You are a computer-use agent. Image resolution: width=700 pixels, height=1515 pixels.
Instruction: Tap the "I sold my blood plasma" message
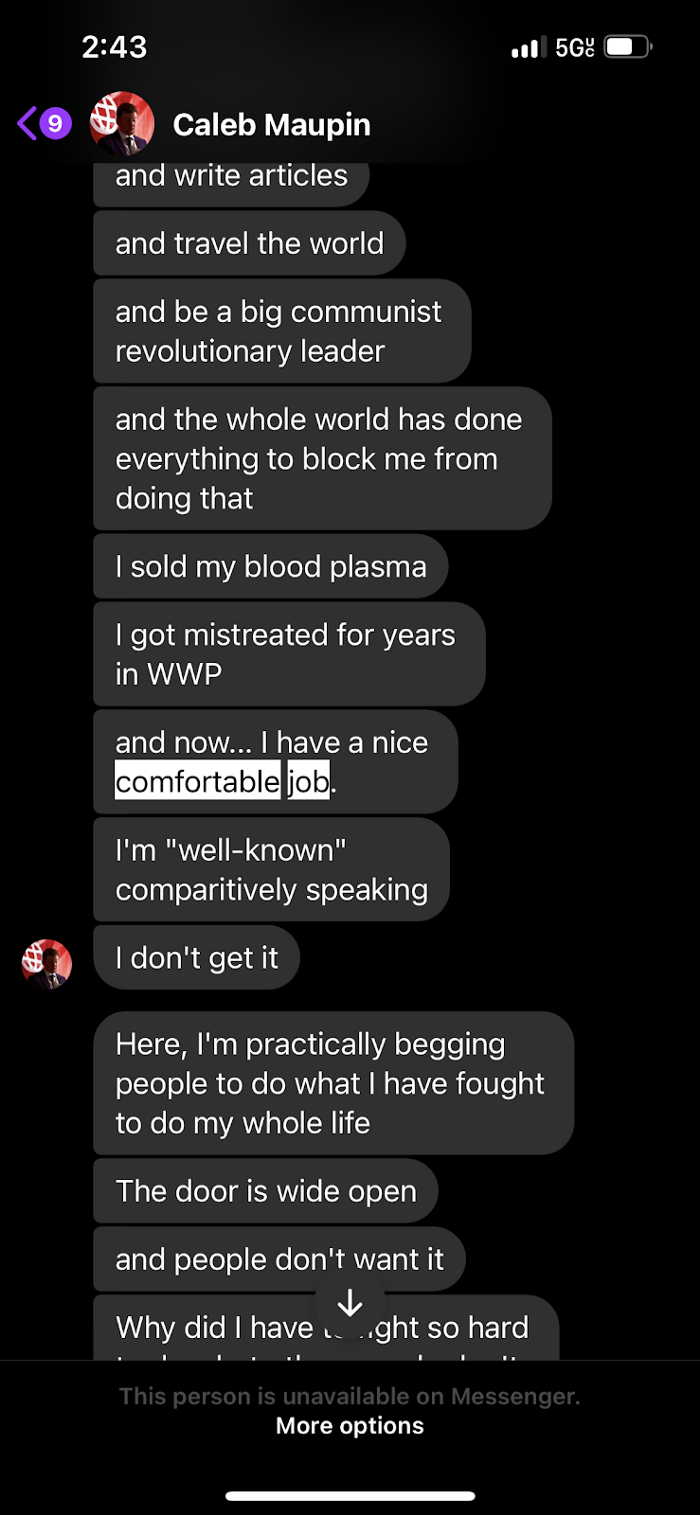[x=271, y=567]
